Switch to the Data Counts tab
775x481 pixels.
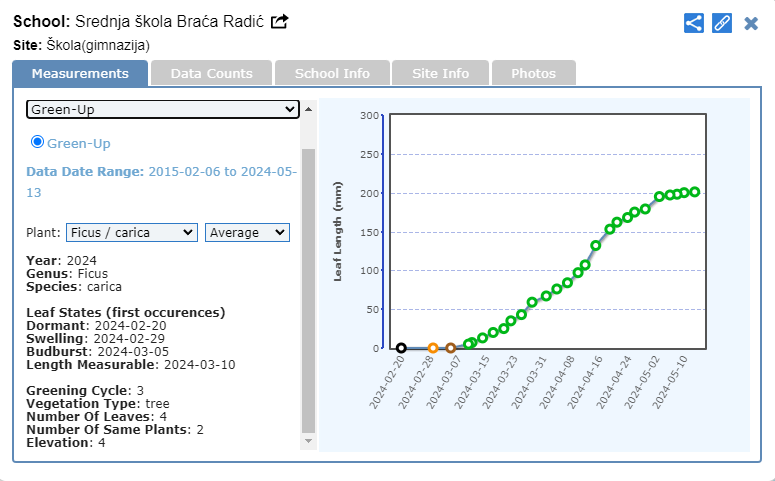point(211,73)
